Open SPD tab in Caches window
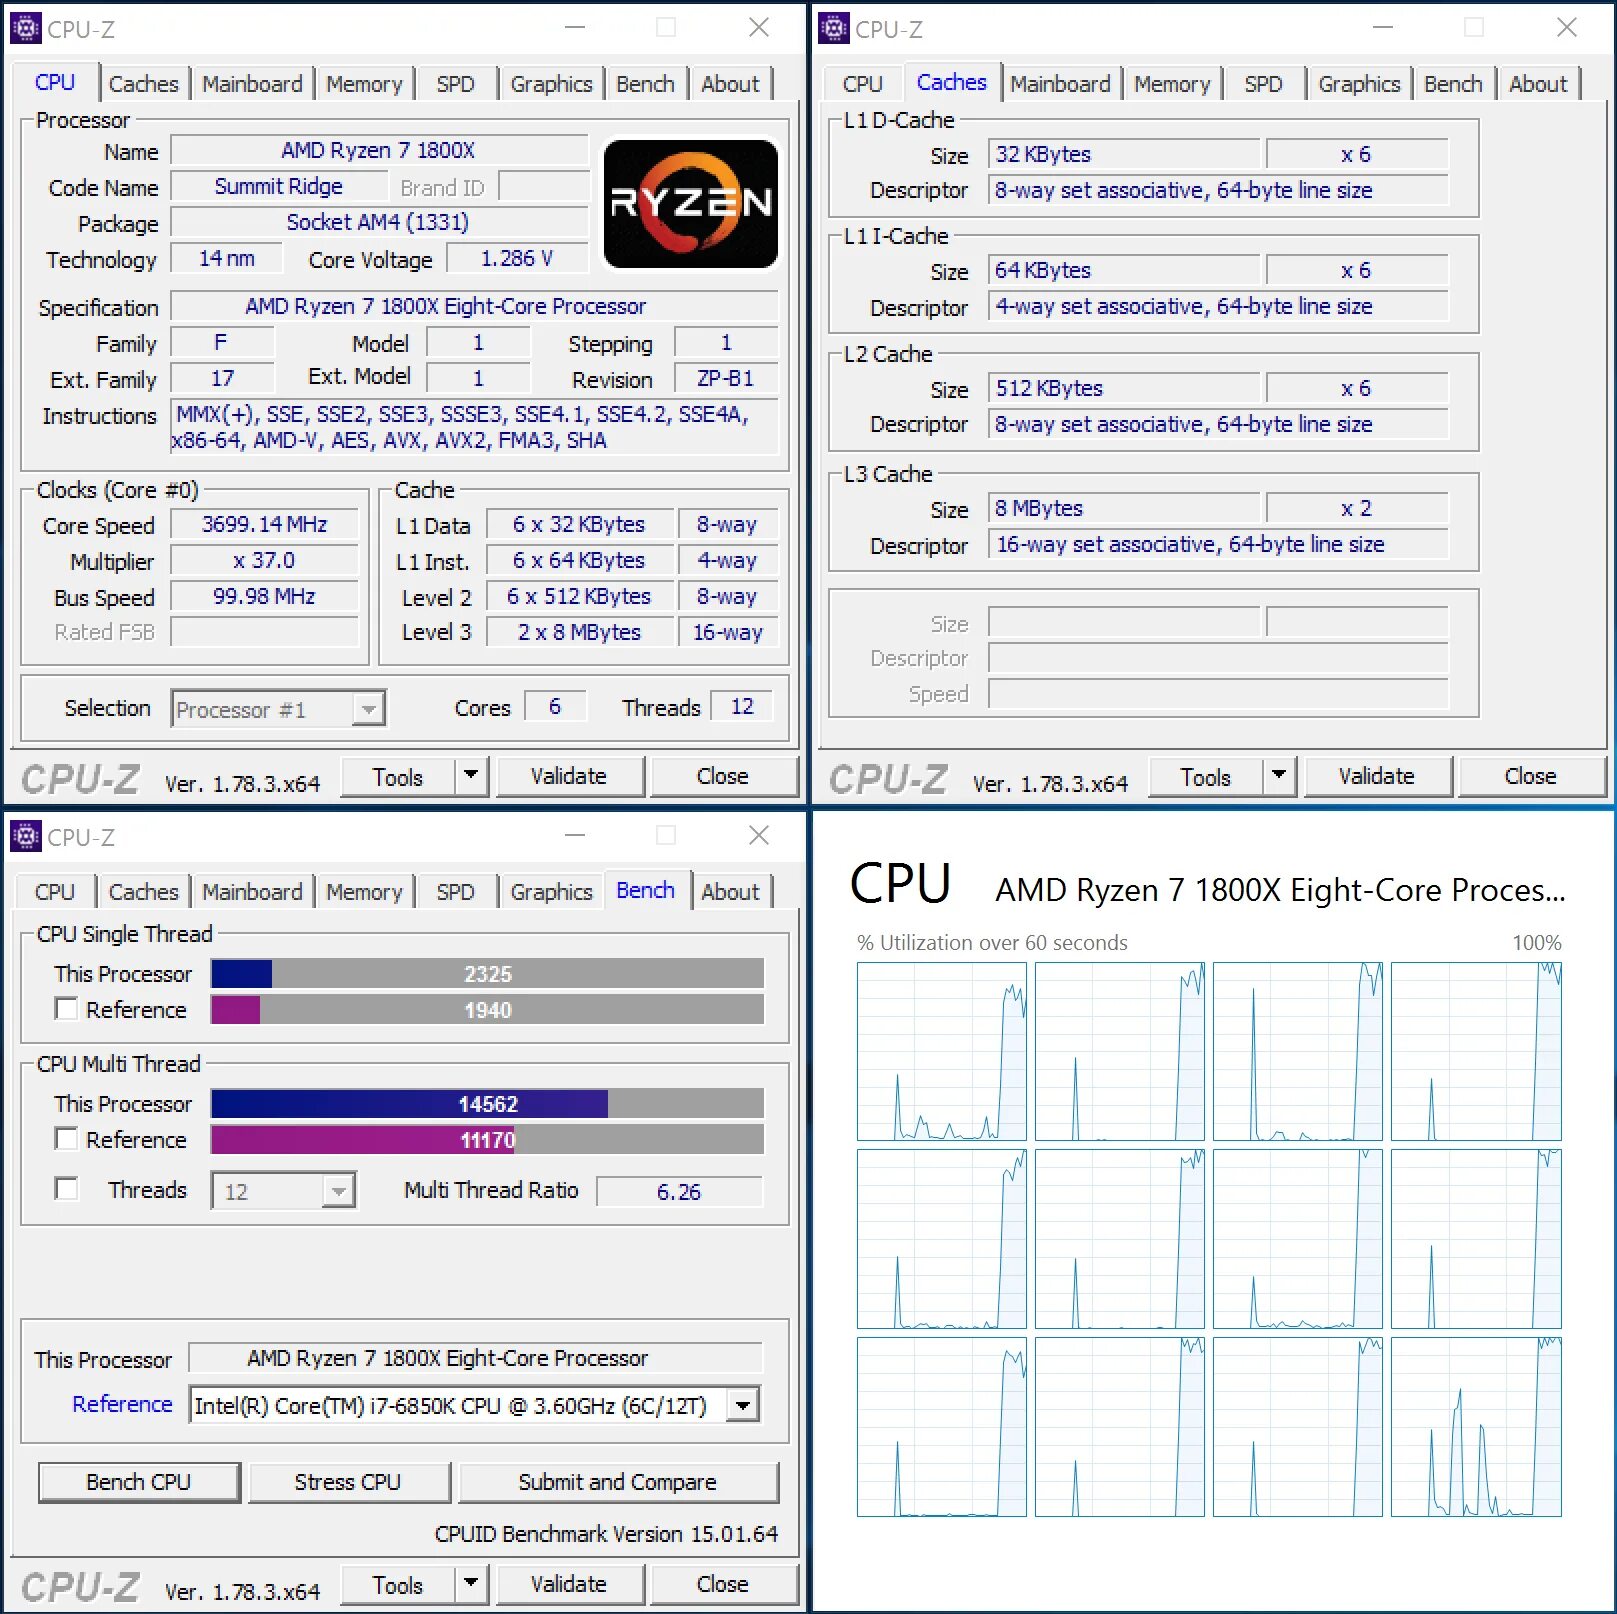The height and width of the screenshot is (1614, 1617). tap(1264, 84)
